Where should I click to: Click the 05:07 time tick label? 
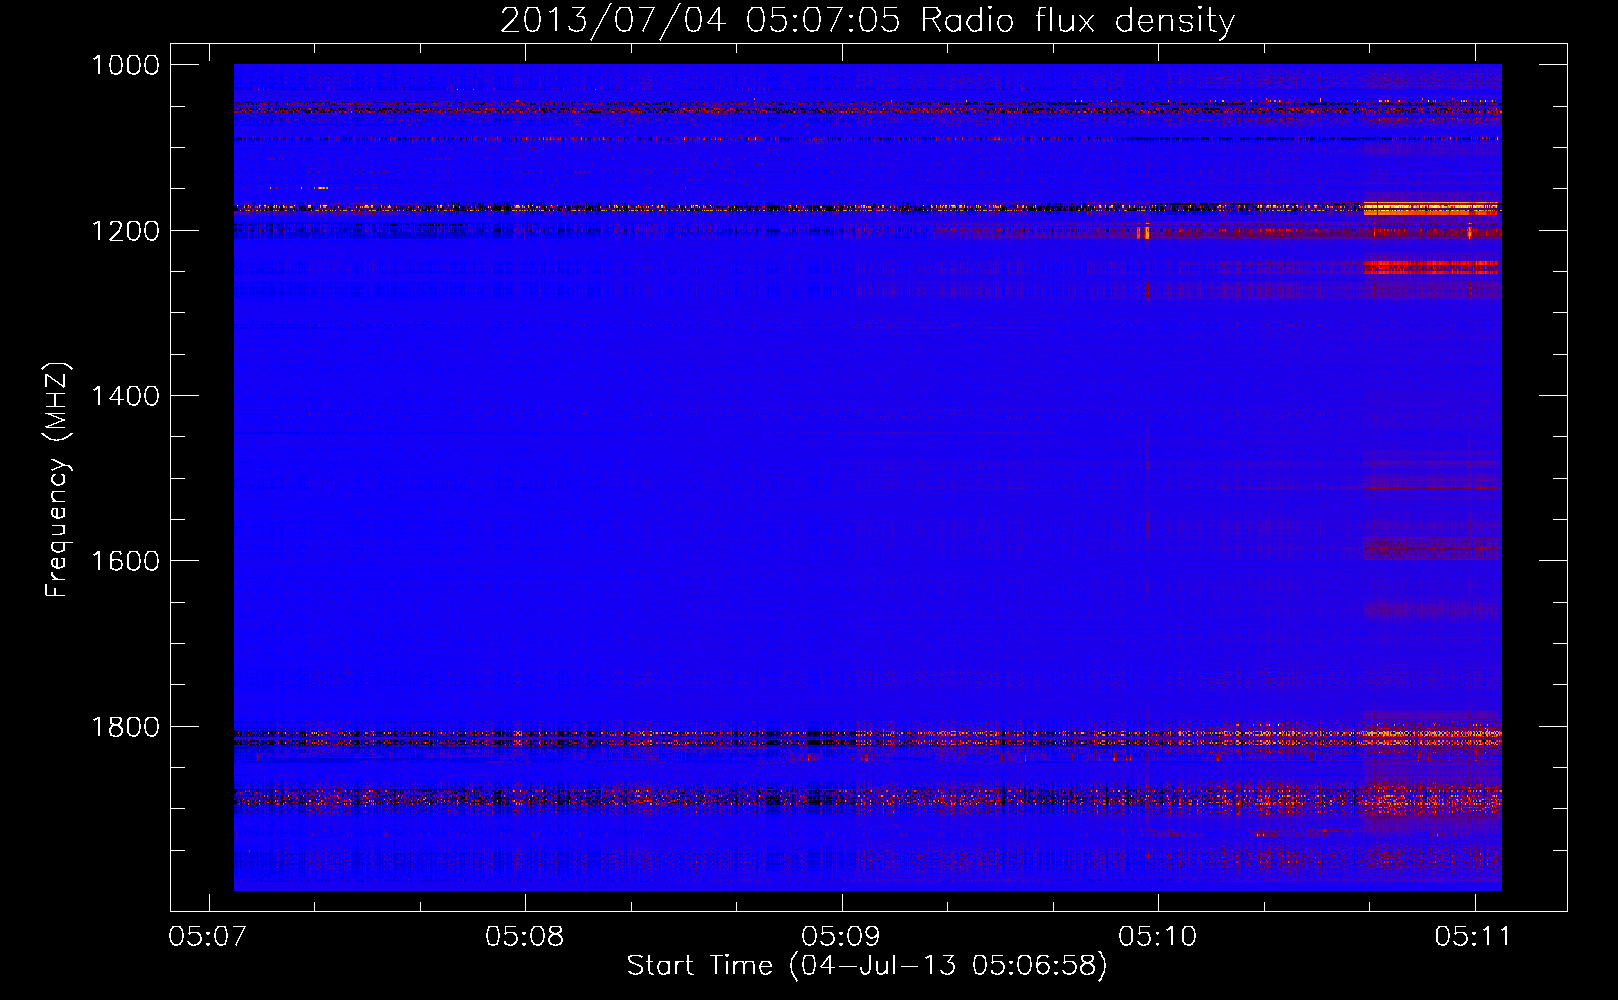pyautogui.click(x=208, y=937)
